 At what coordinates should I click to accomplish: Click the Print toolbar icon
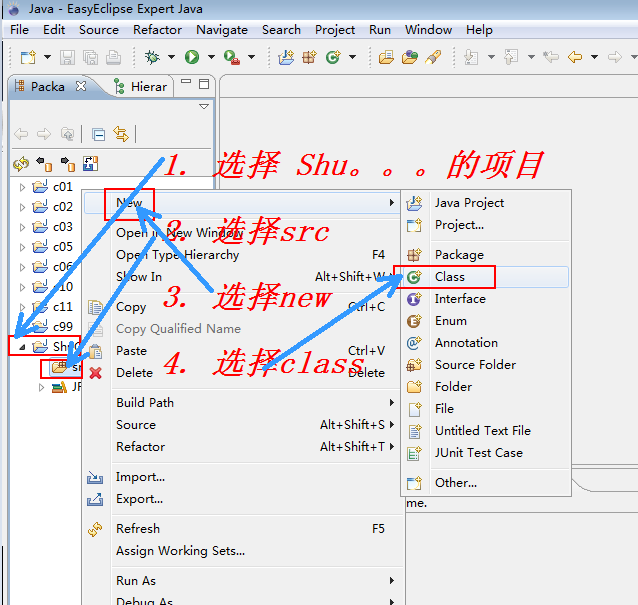click(x=113, y=57)
